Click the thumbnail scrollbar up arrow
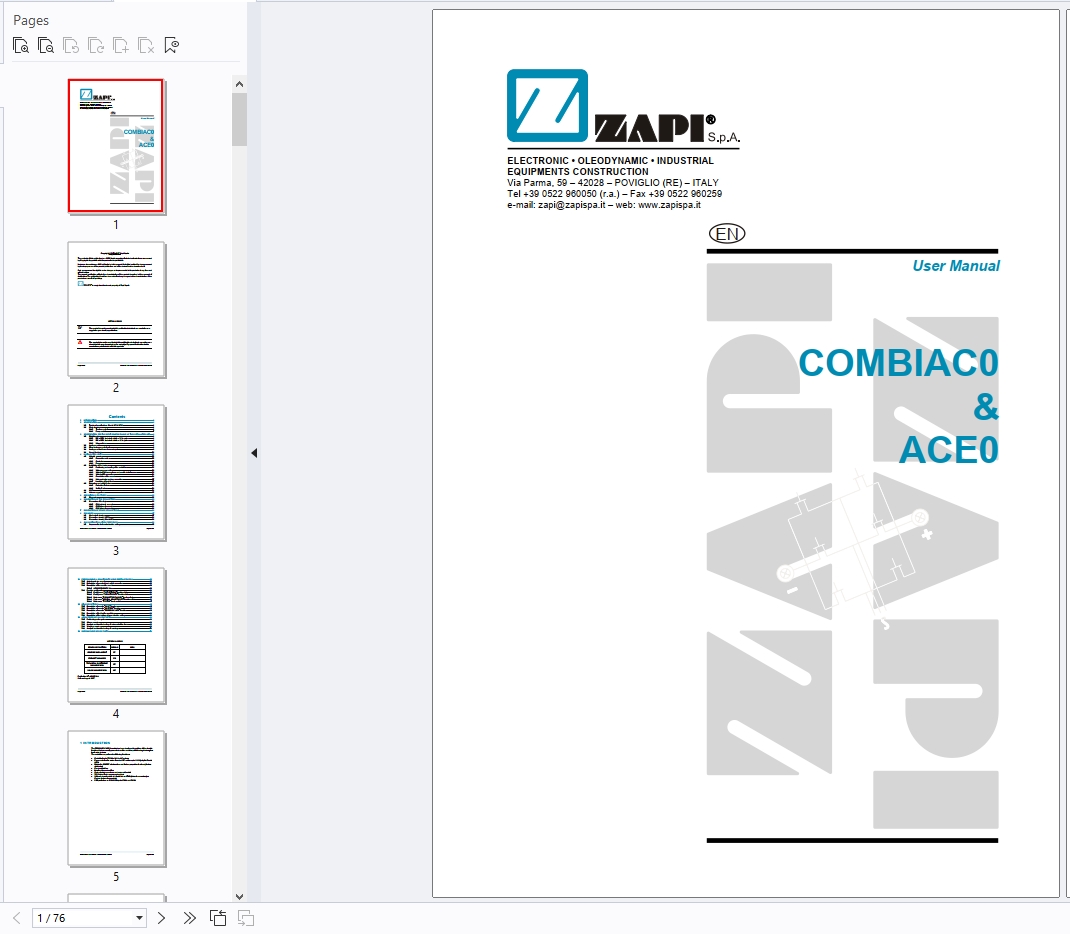1070x934 pixels. (x=240, y=84)
